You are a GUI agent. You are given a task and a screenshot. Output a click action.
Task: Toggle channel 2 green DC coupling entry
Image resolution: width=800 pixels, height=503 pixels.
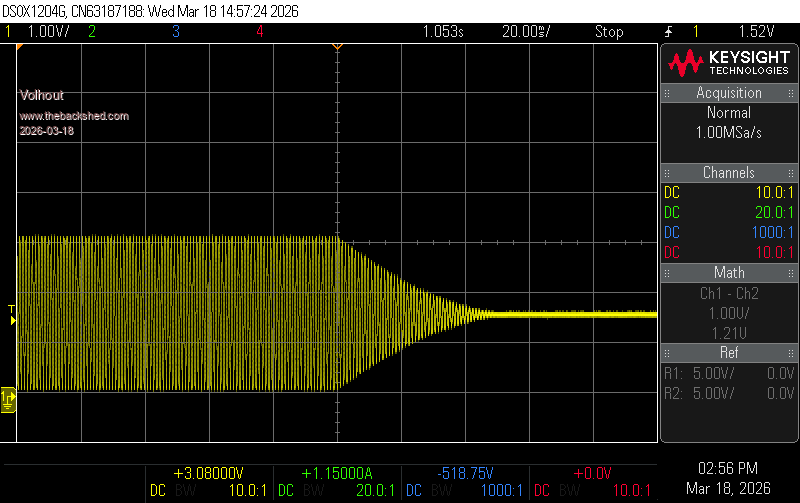tap(672, 212)
